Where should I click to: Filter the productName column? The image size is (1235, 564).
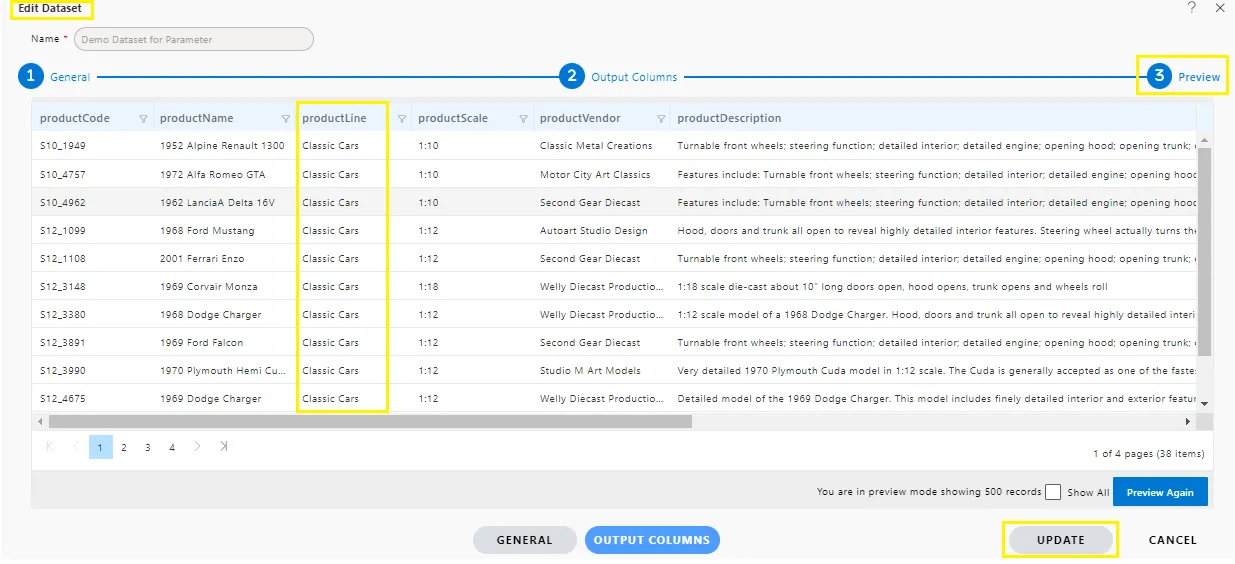[286, 119]
